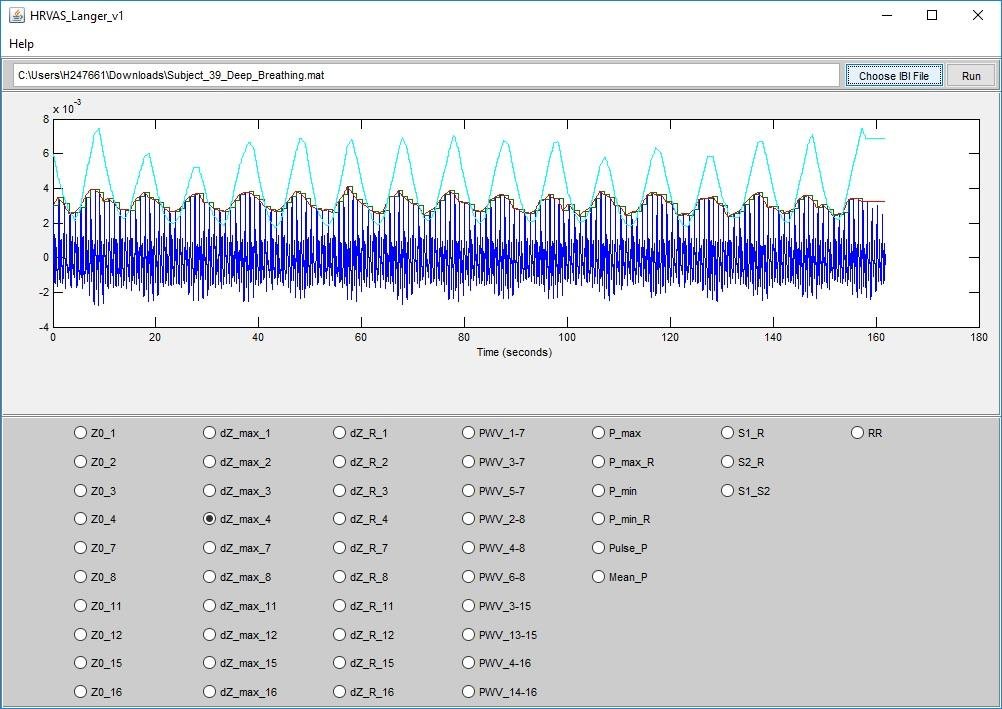Choose the Mean_P radio option
Image resolution: width=1002 pixels, height=709 pixels.
point(599,577)
